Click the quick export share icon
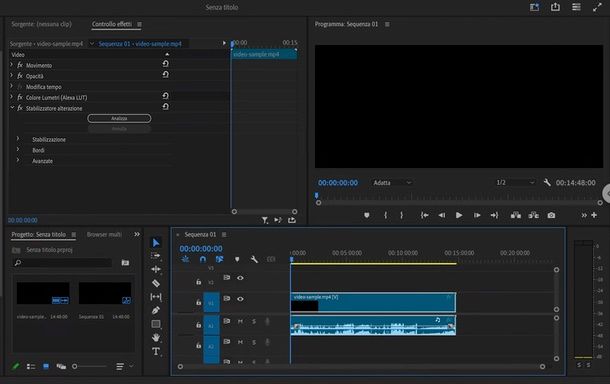Screen dimensions: 610x384 [555, 7]
